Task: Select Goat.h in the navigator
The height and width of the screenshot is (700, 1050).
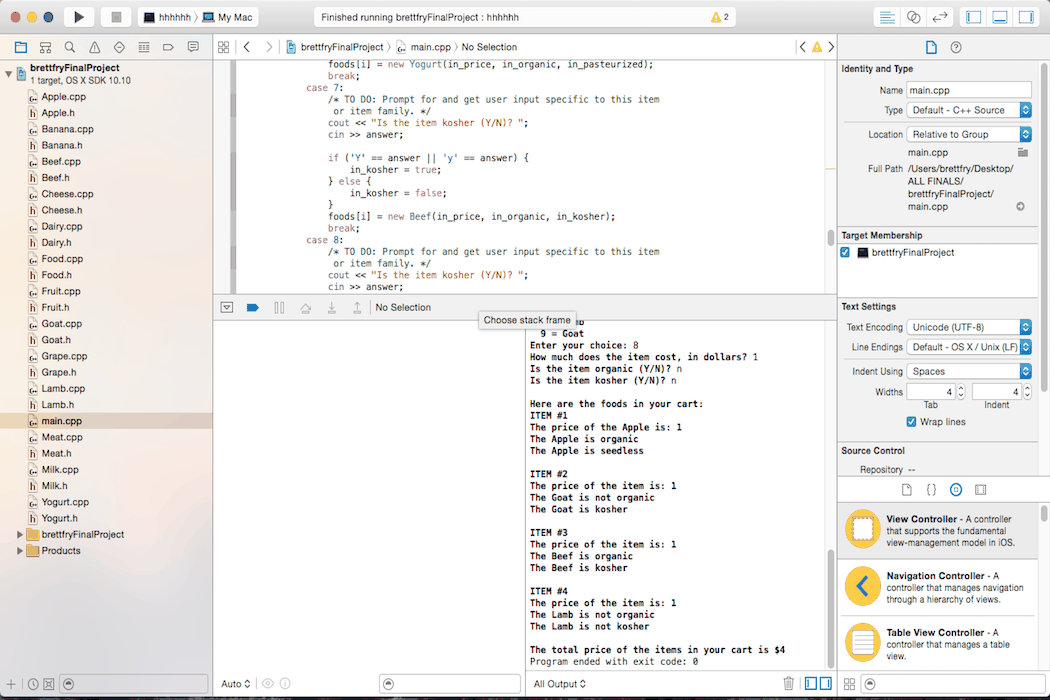Action: coord(56,340)
